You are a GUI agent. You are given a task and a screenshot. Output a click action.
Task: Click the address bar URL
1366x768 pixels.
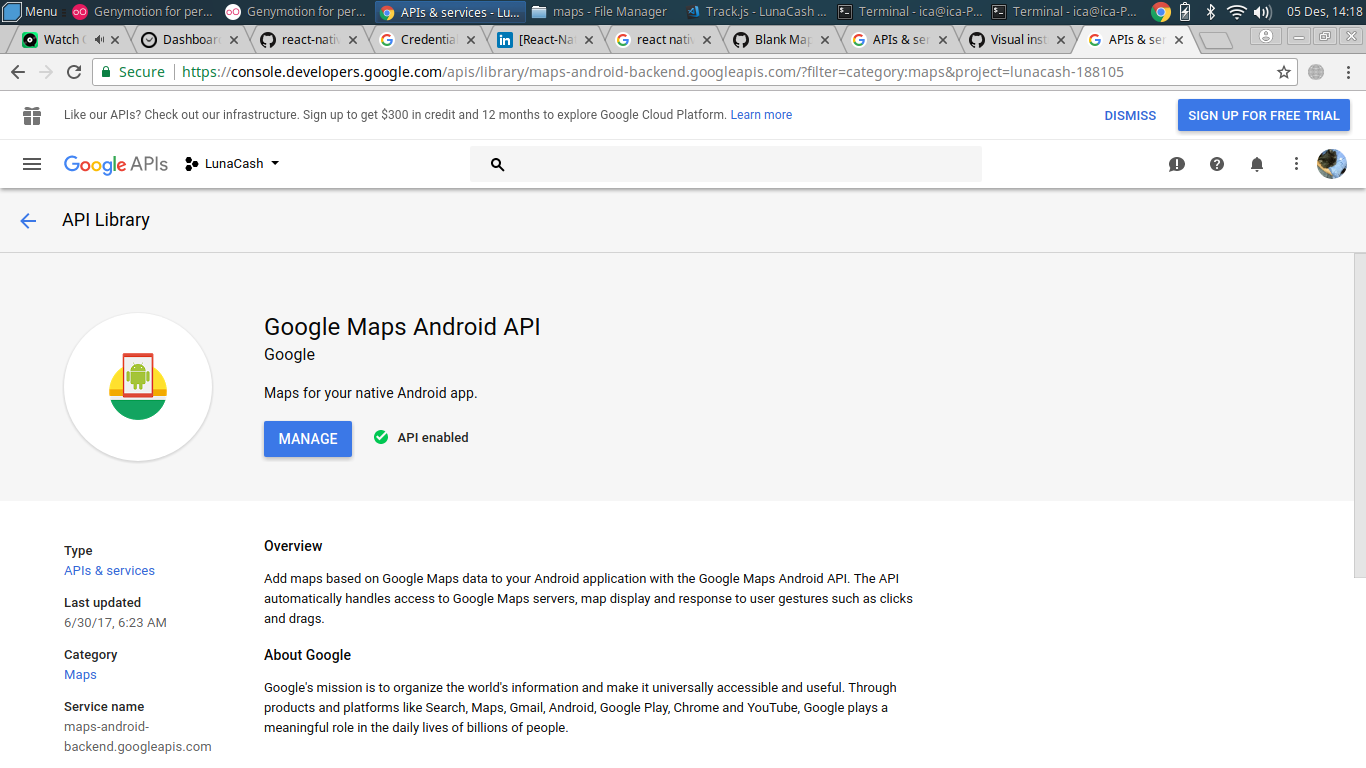[x=653, y=72]
